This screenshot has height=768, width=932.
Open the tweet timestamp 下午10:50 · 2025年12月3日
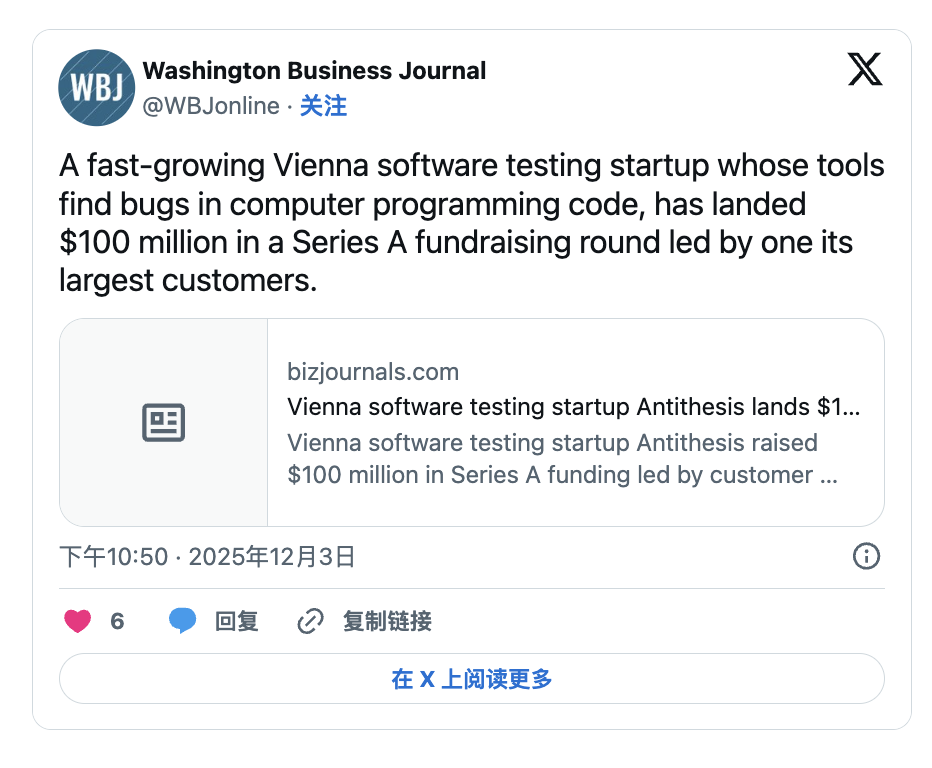[207, 557]
